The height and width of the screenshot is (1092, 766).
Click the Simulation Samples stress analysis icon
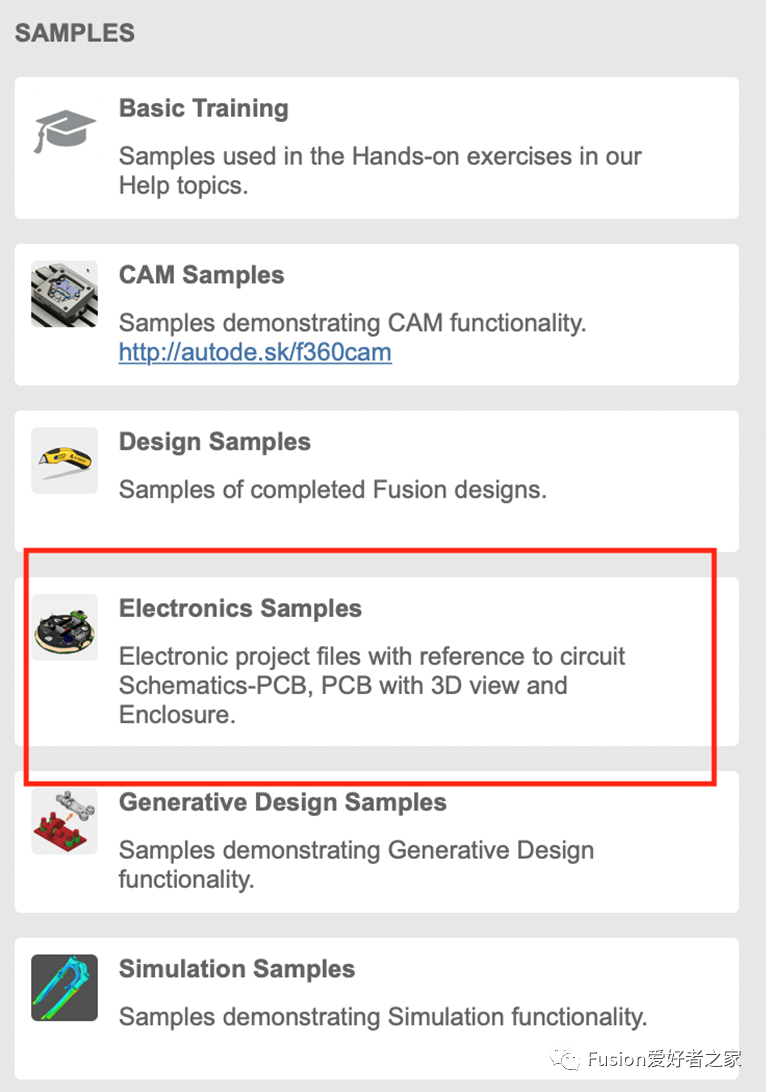pos(65,987)
